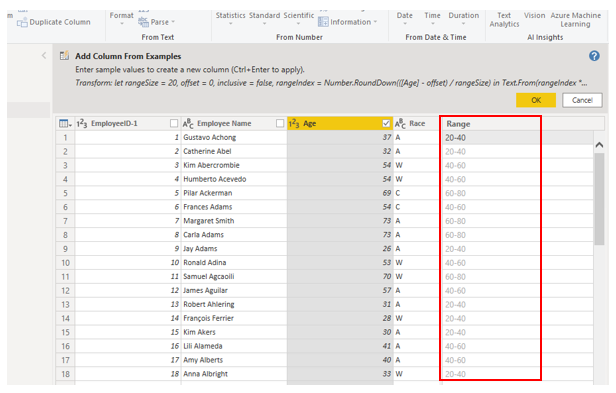This screenshot has width=616, height=393.
Task: Confirm the new column with OK
Action: click(536, 100)
